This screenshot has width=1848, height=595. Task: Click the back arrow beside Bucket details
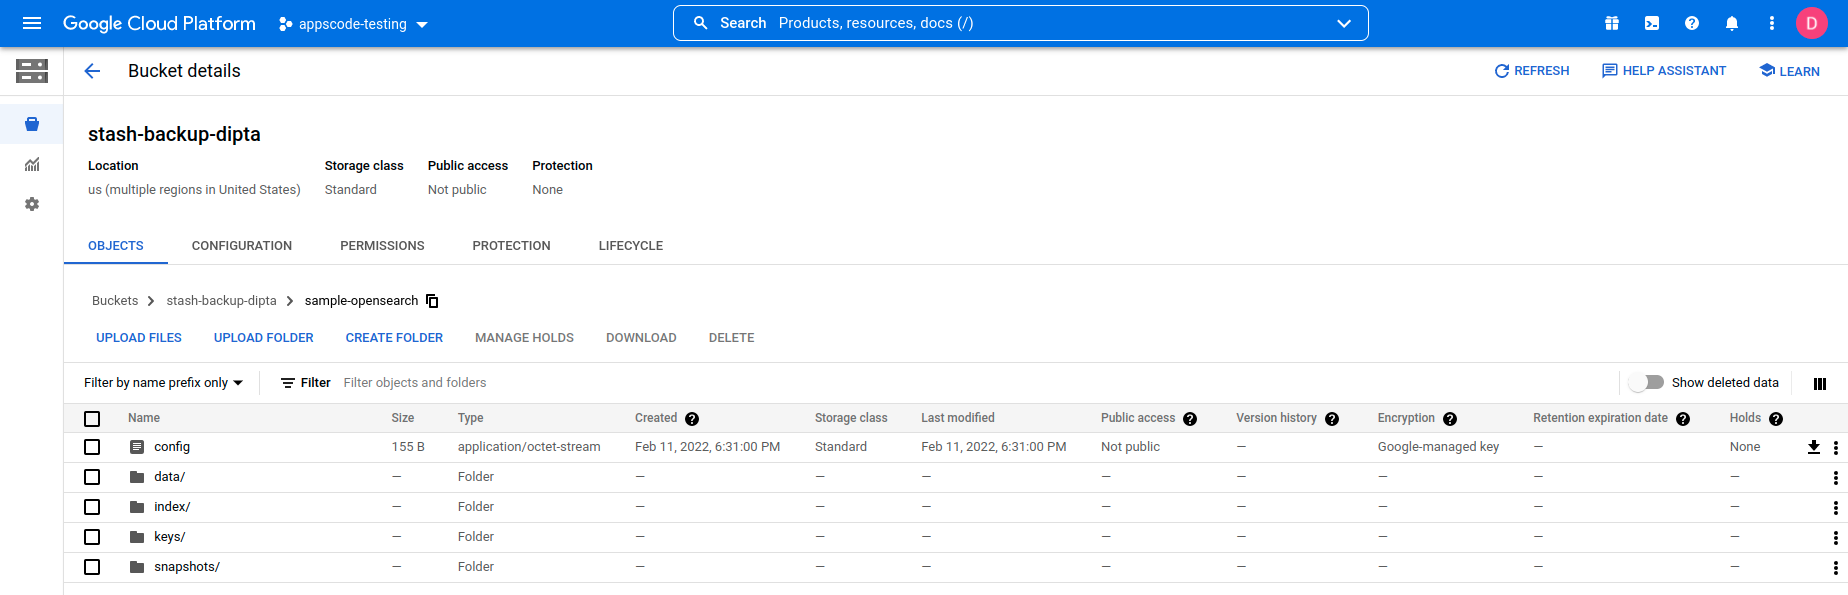92,71
